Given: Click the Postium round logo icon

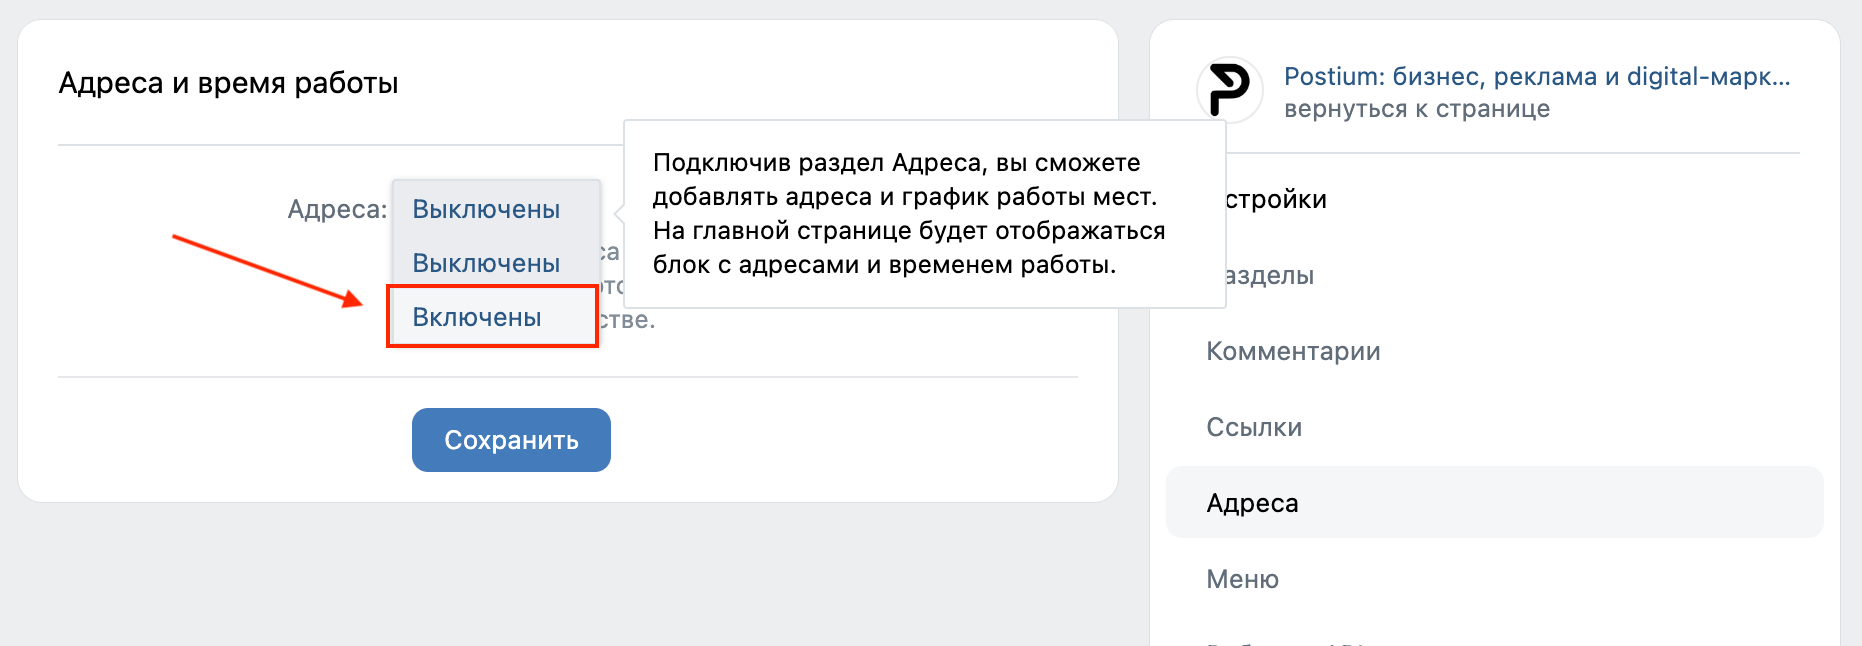Looking at the screenshot, I should coord(1229,90).
